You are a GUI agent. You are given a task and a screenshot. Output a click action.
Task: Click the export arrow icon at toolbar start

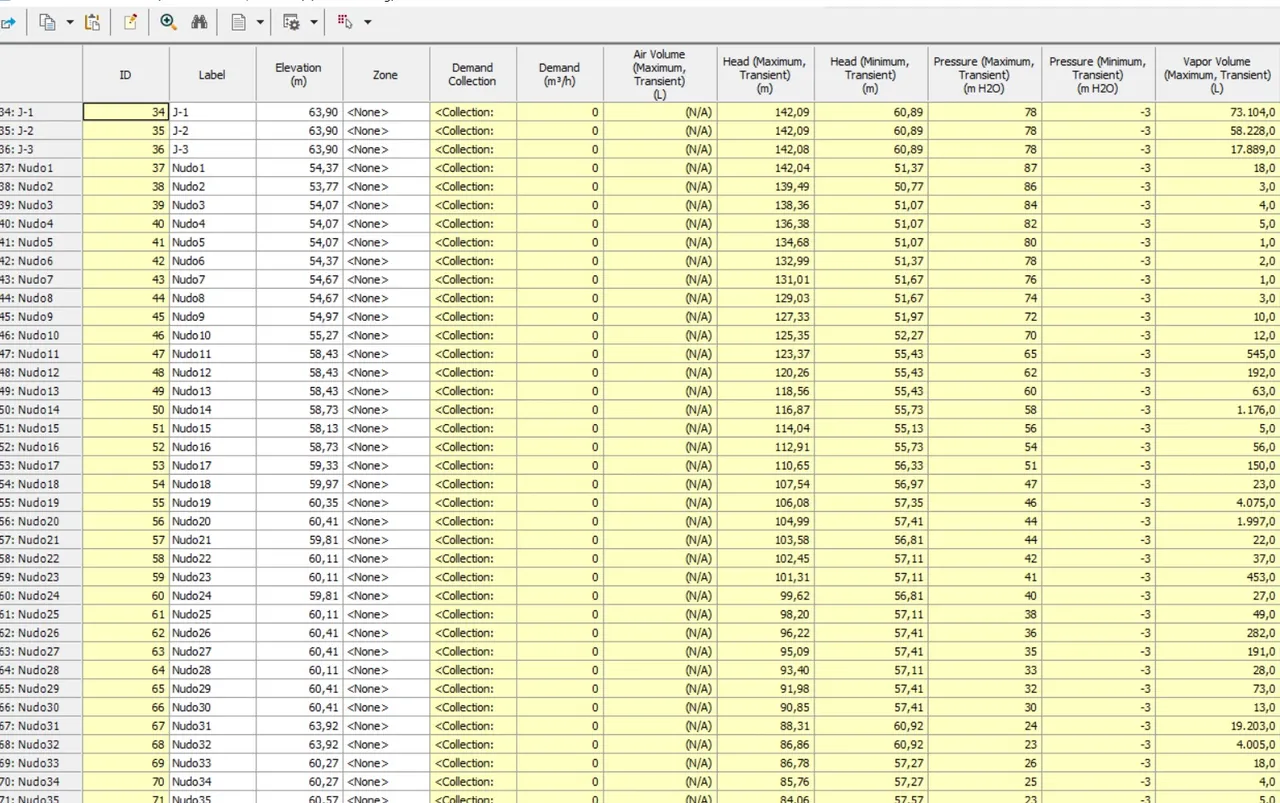click(8, 22)
